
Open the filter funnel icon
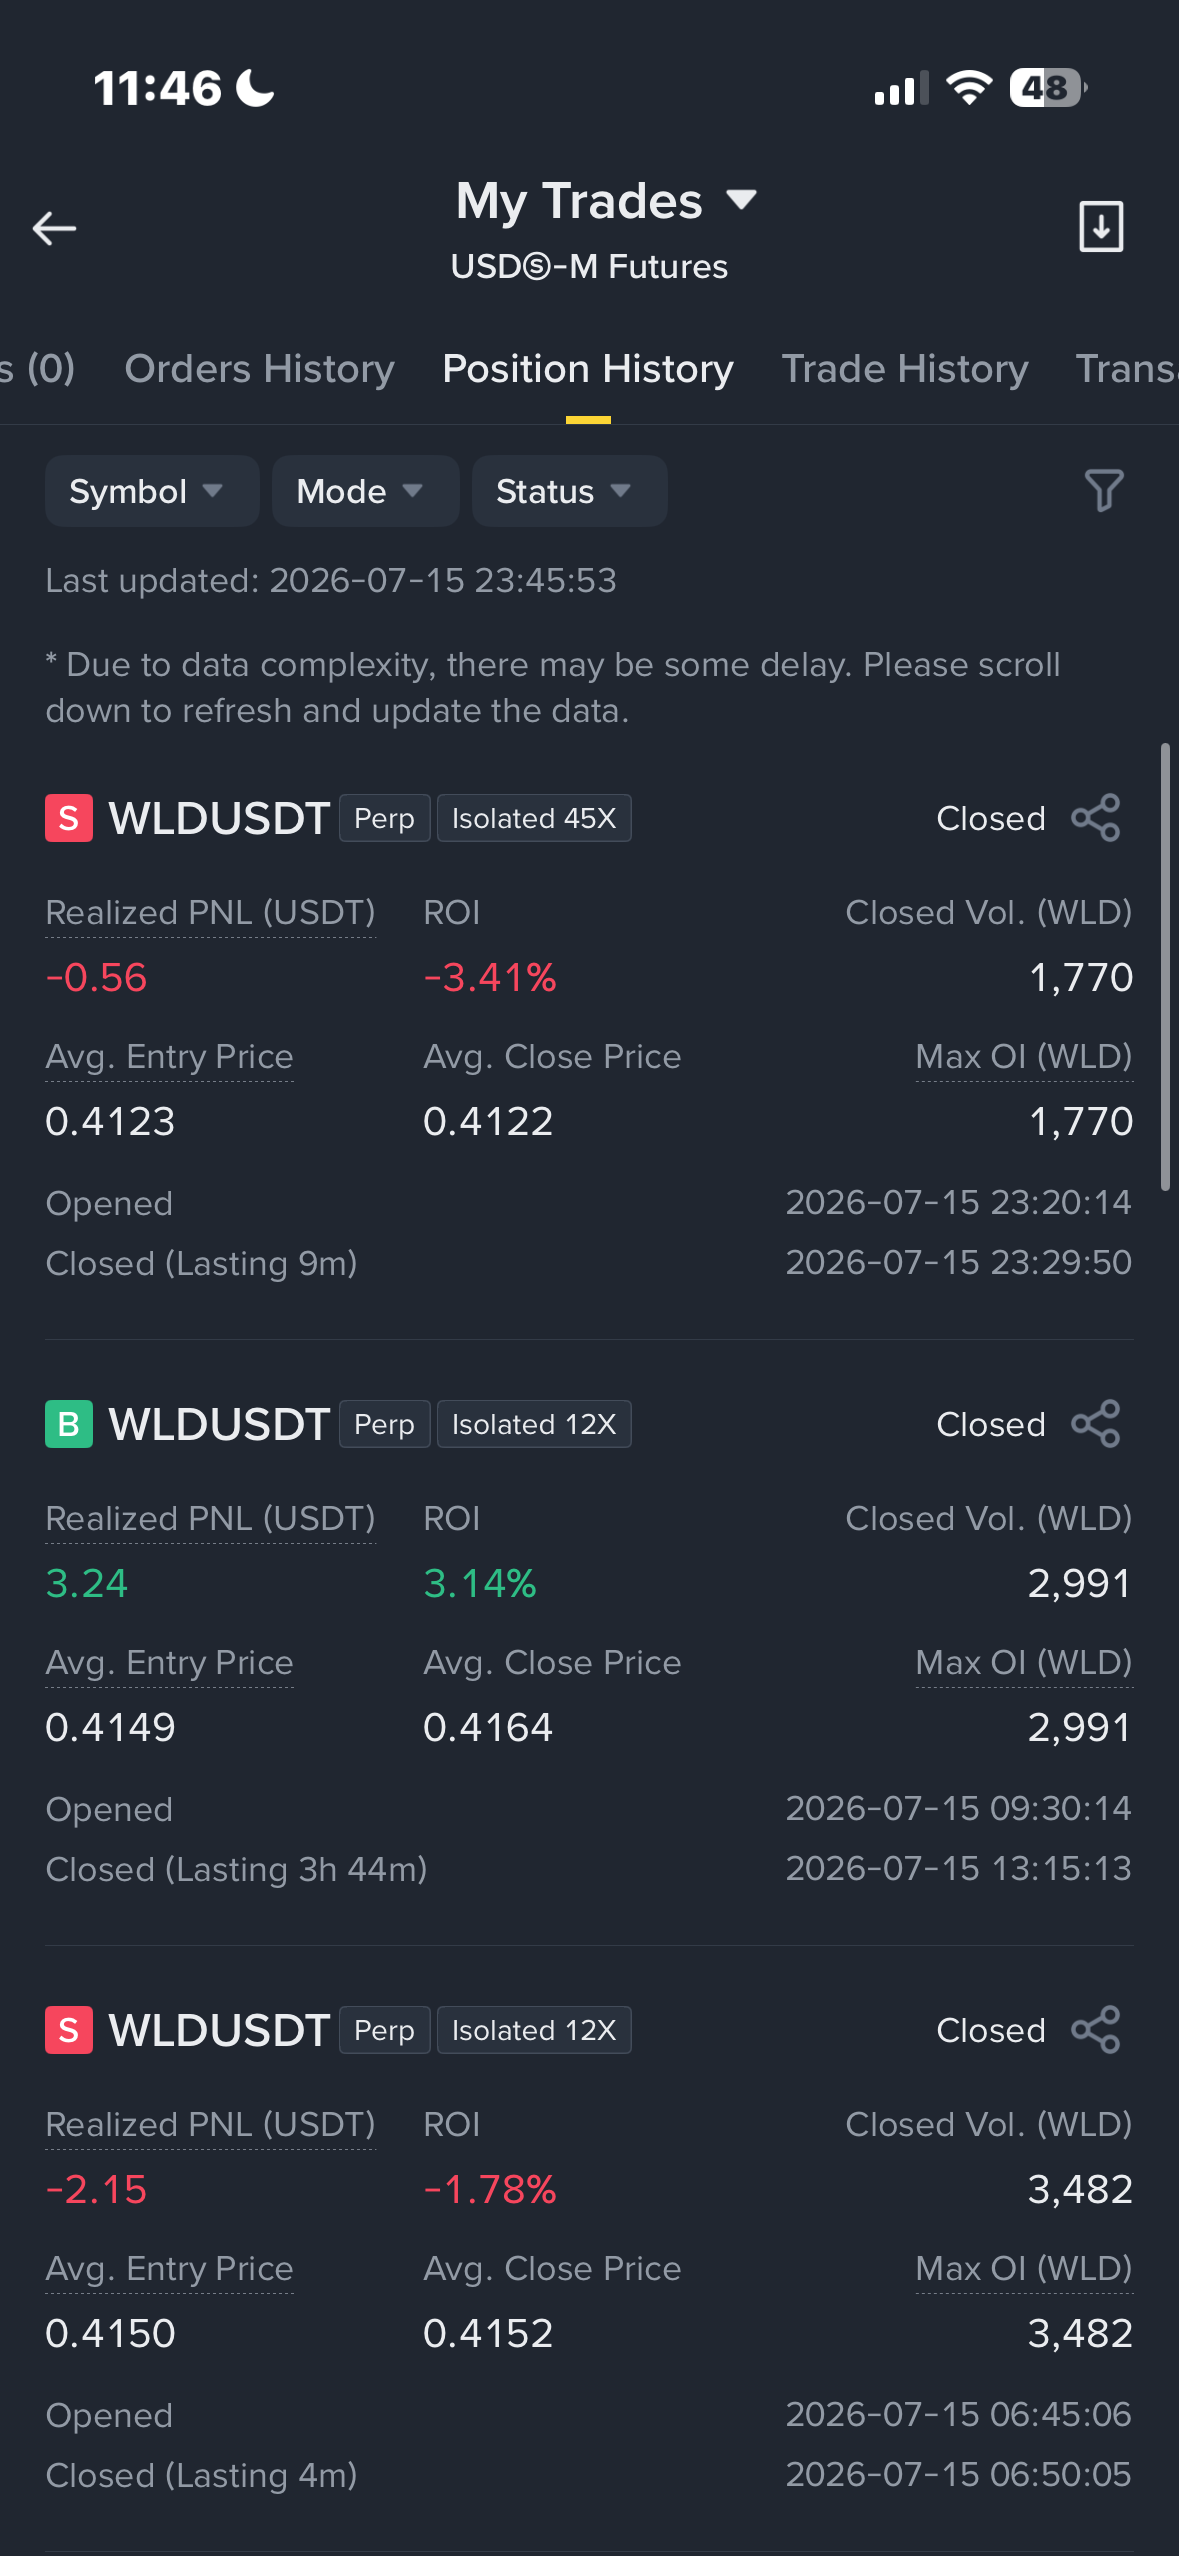1104,490
